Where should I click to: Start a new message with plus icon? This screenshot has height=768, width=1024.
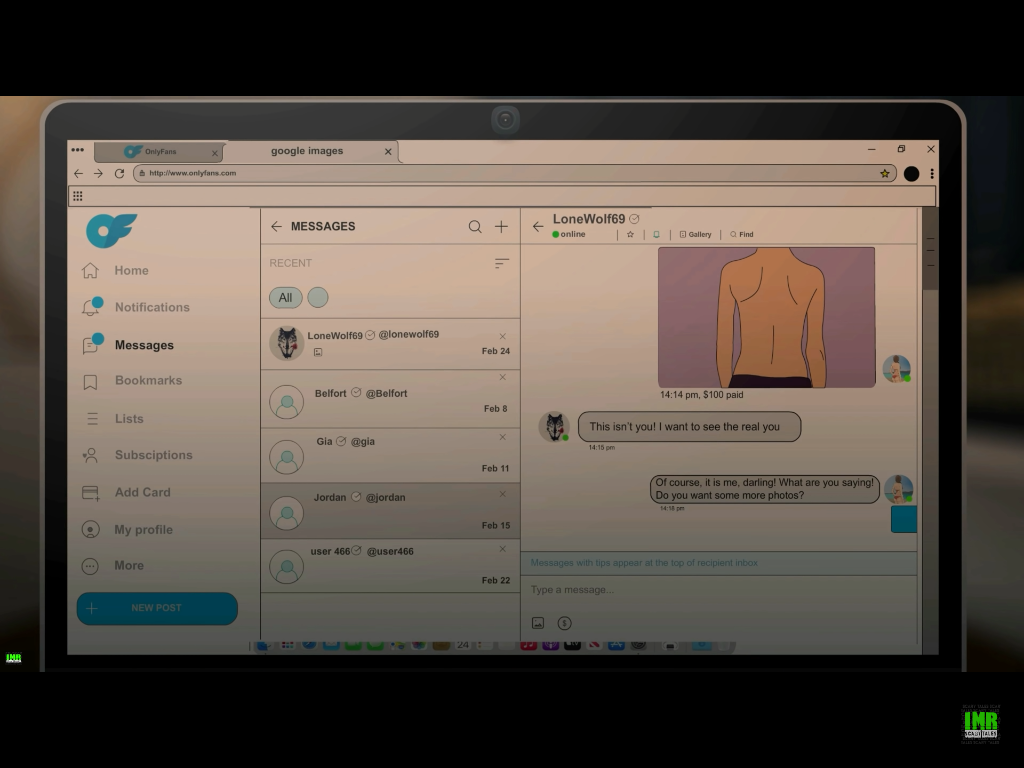click(501, 227)
